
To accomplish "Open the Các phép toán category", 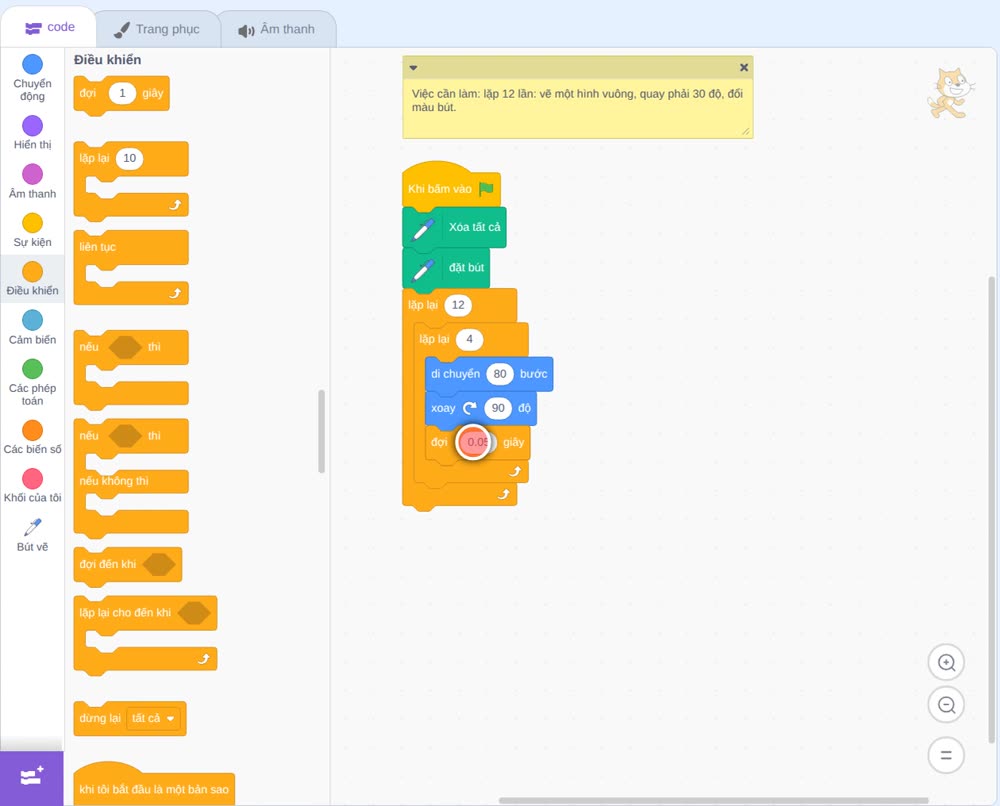I will [32, 383].
